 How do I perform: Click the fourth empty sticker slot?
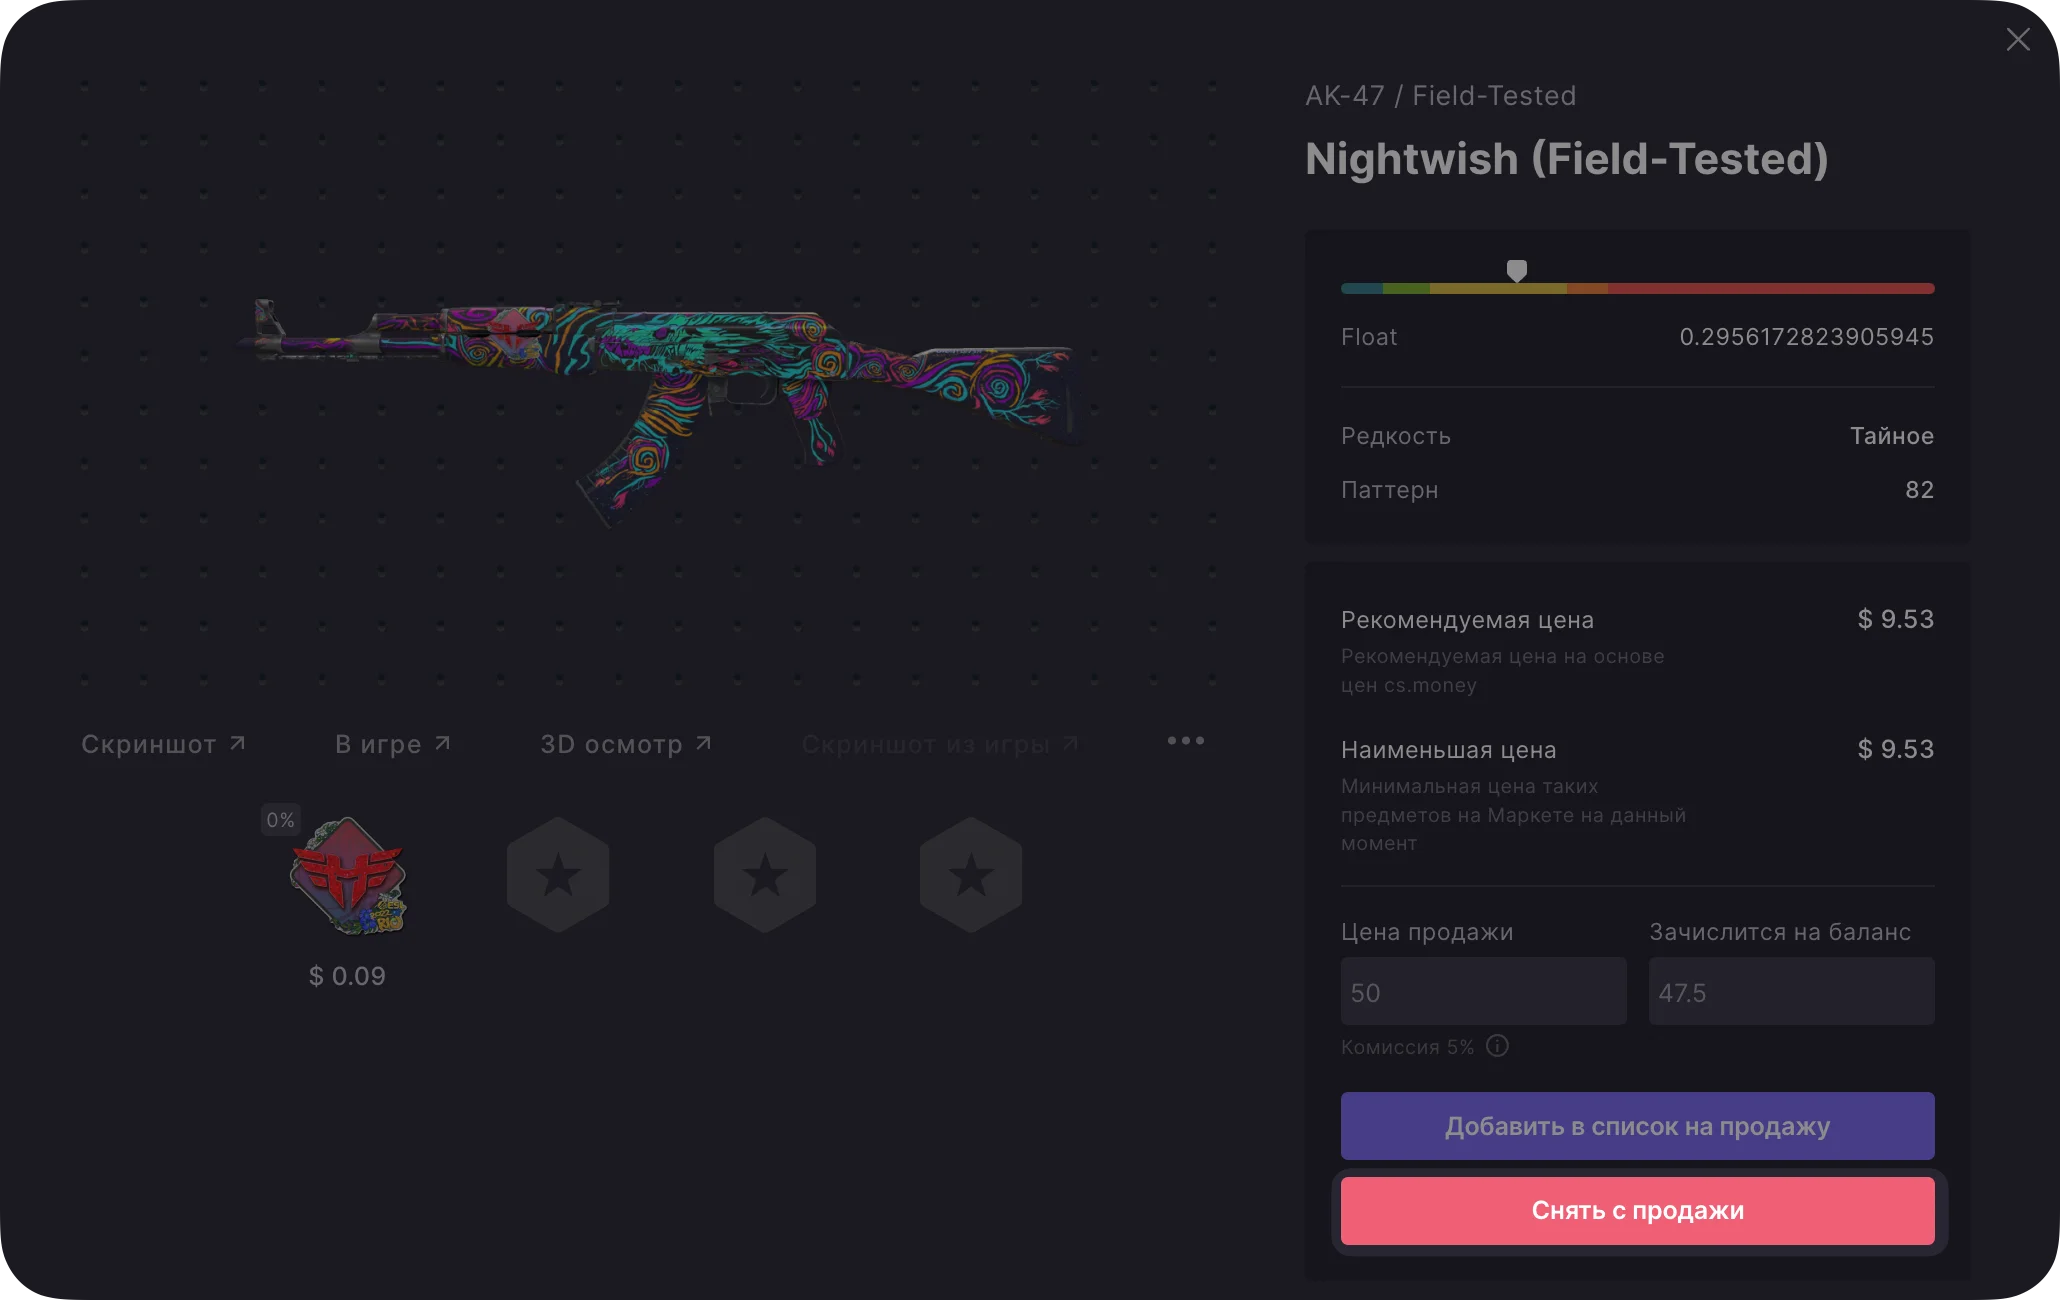971,875
